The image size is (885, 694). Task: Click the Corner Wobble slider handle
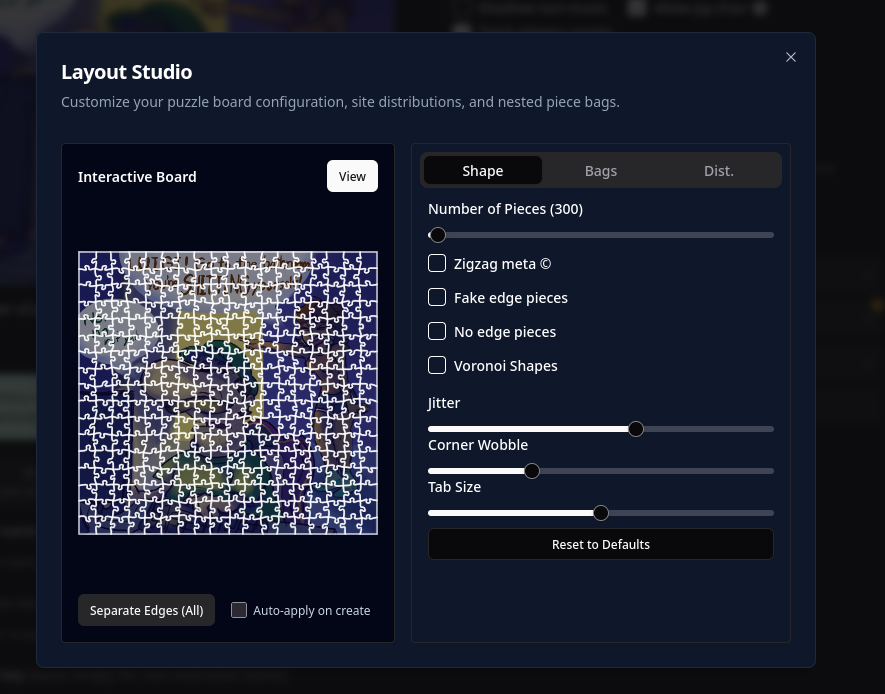[532, 471]
